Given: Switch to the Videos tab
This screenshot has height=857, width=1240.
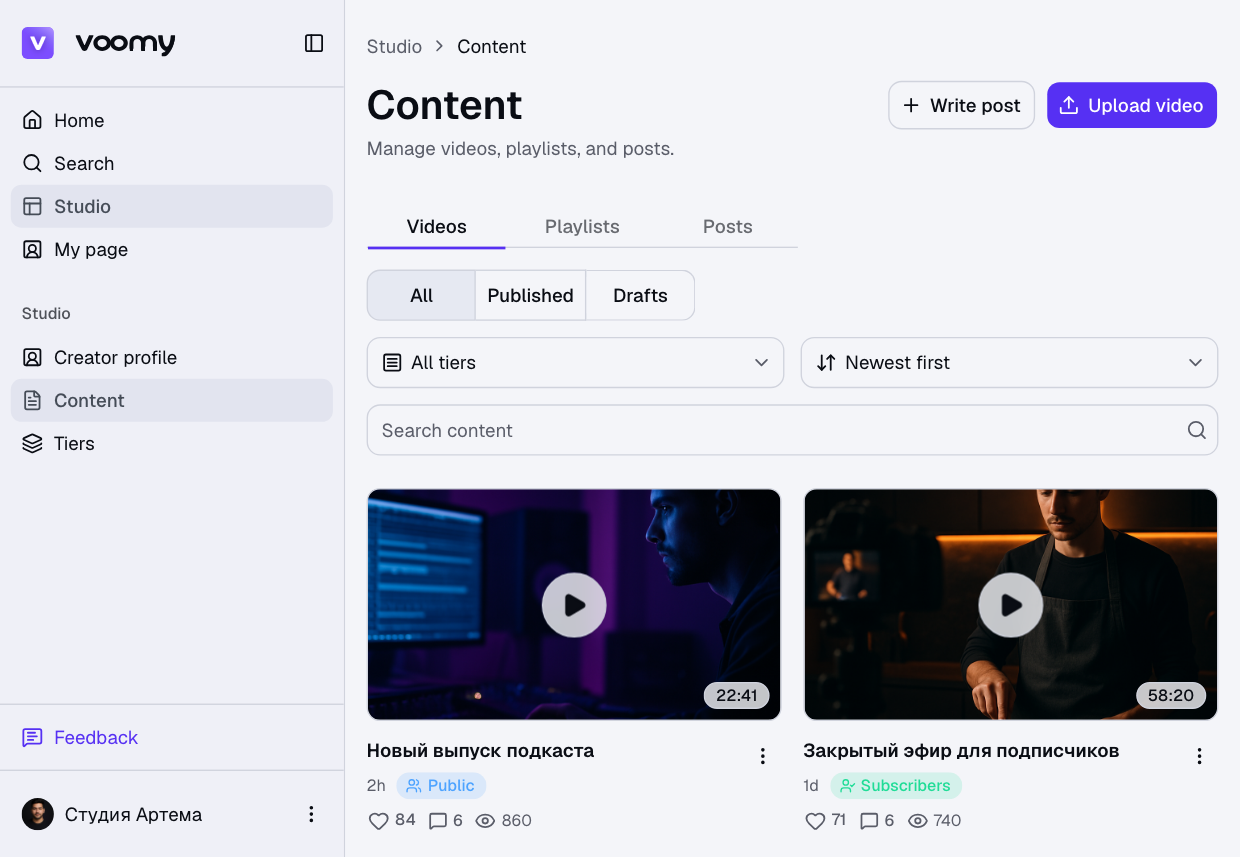Looking at the screenshot, I should (x=436, y=226).
